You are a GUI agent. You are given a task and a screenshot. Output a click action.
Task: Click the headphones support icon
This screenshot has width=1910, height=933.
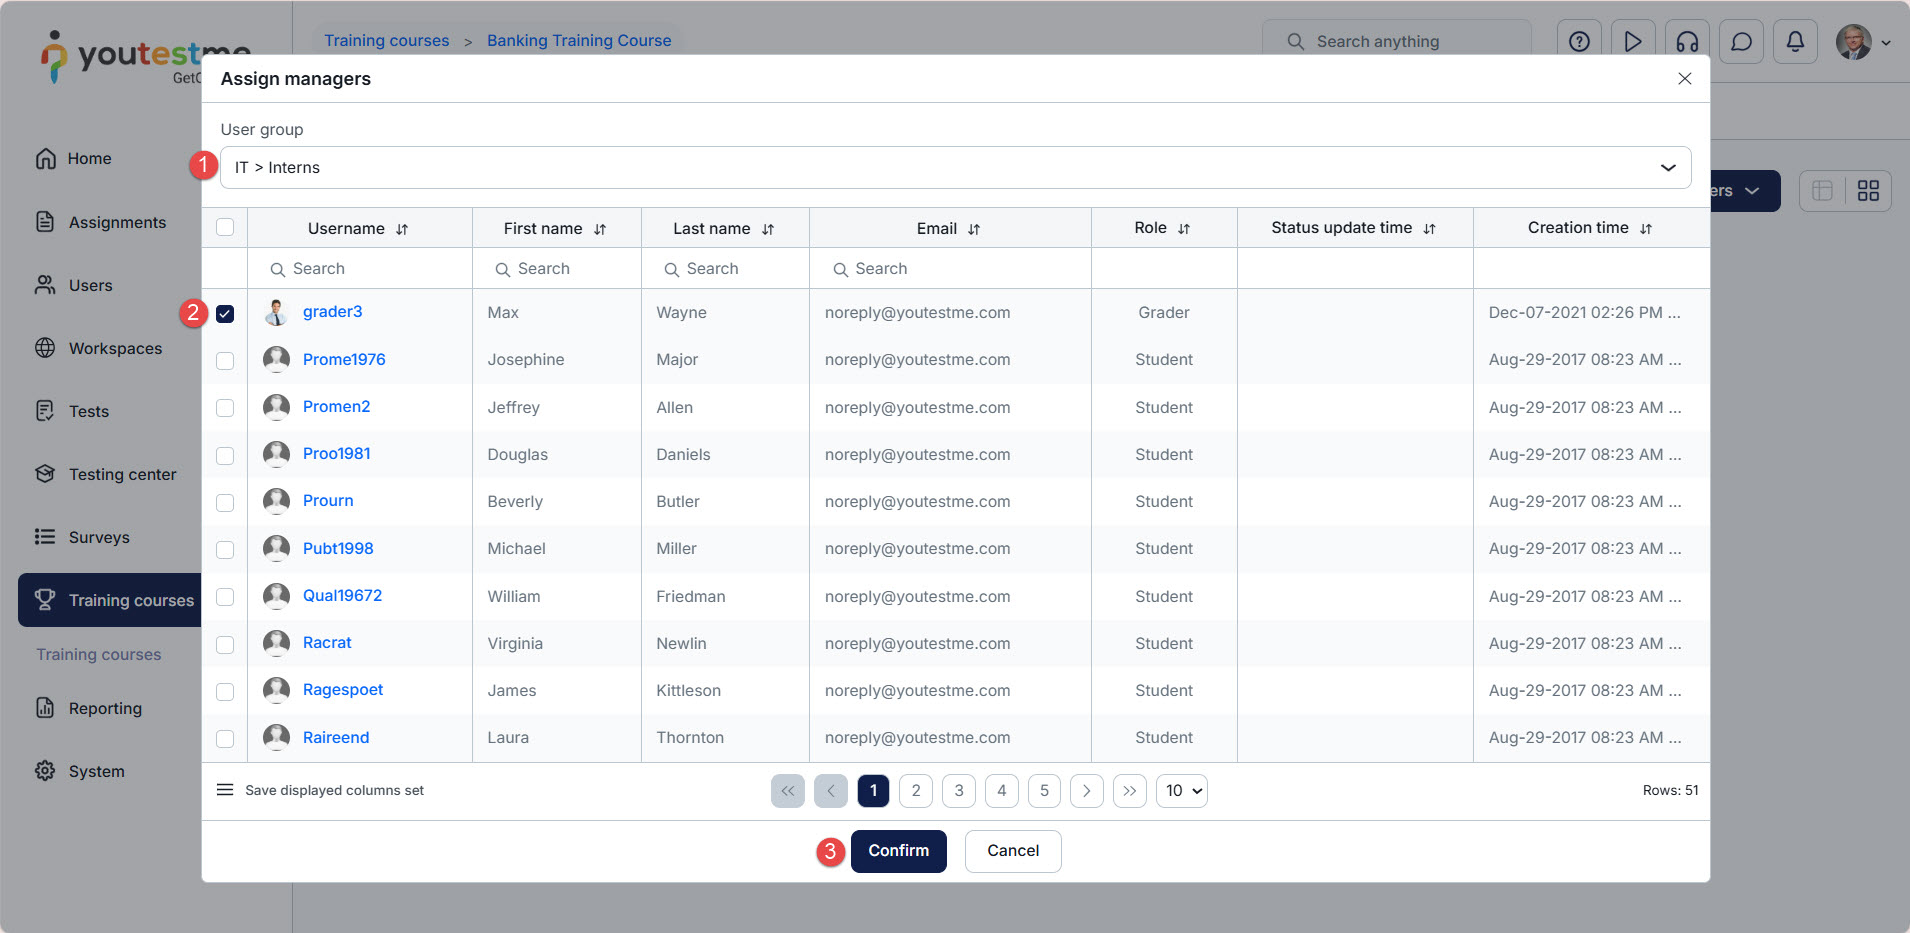point(1687,42)
